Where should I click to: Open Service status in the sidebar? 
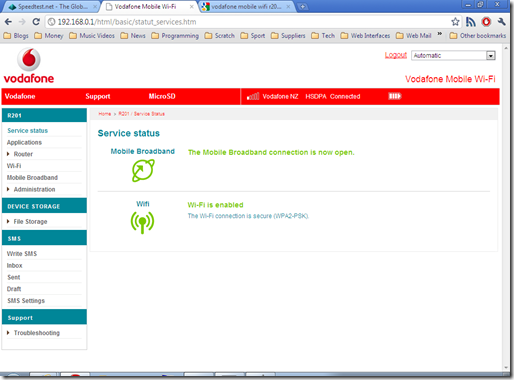pyautogui.click(x=28, y=131)
